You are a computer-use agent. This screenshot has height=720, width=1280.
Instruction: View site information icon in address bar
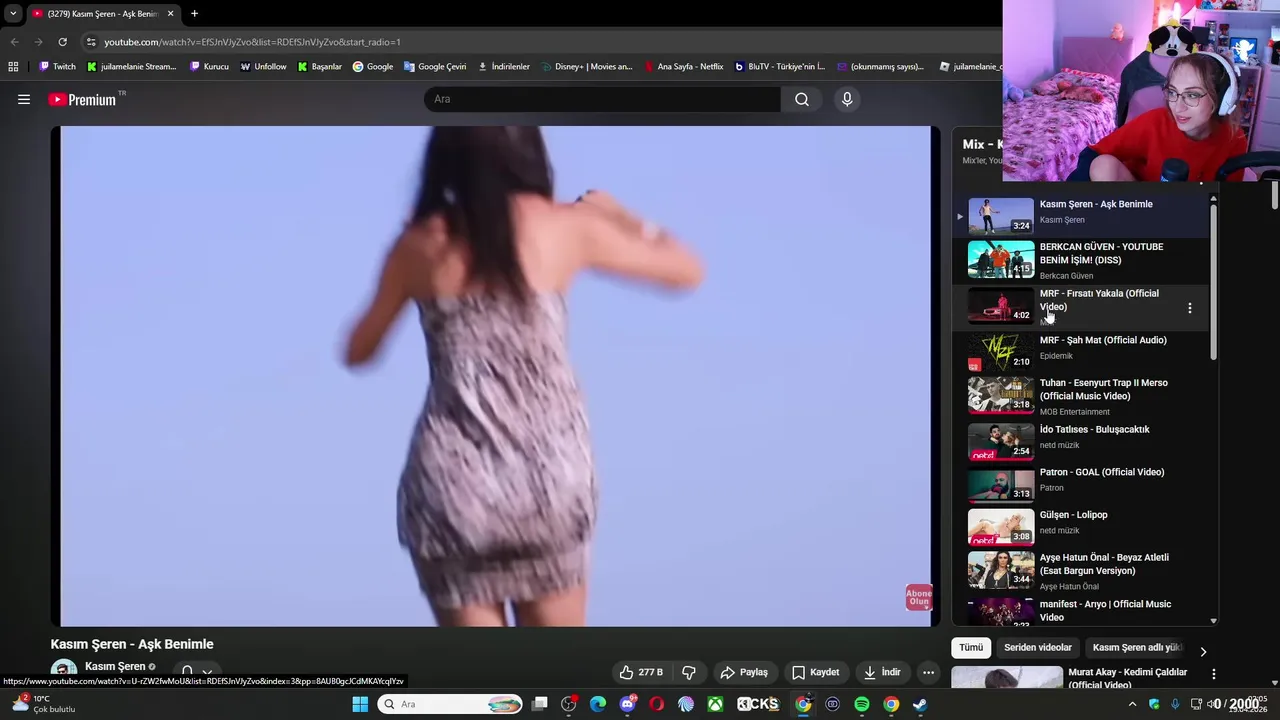click(x=91, y=42)
